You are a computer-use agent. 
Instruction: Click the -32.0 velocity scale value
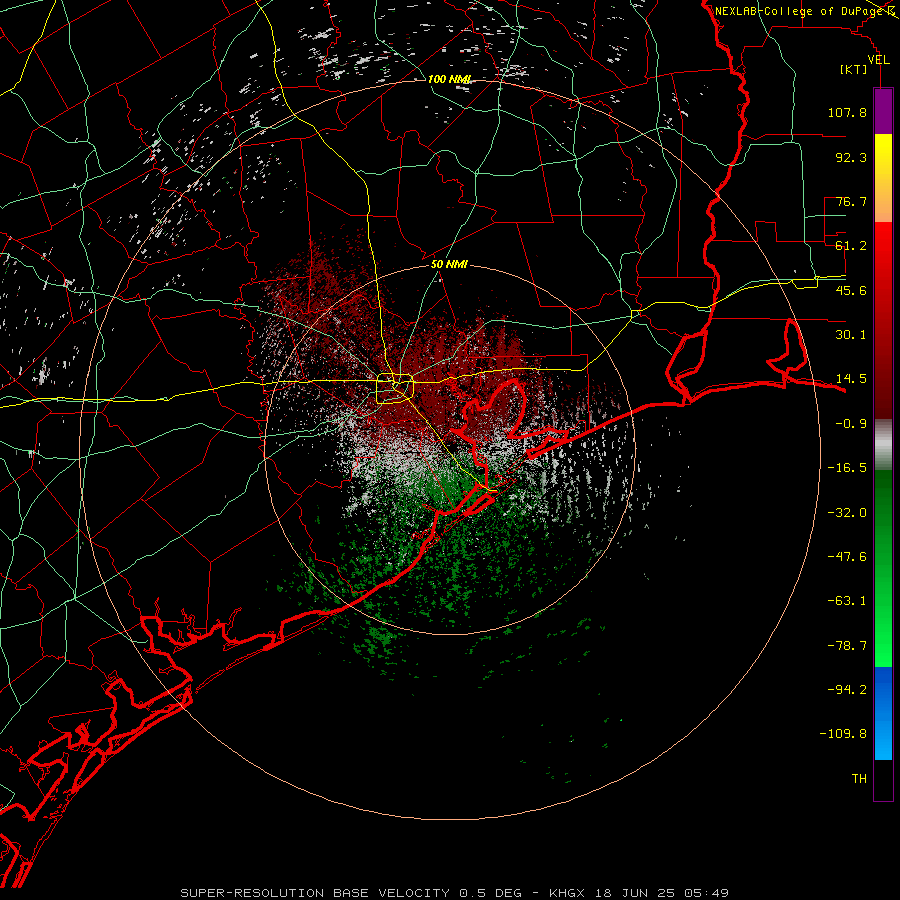tap(847, 513)
